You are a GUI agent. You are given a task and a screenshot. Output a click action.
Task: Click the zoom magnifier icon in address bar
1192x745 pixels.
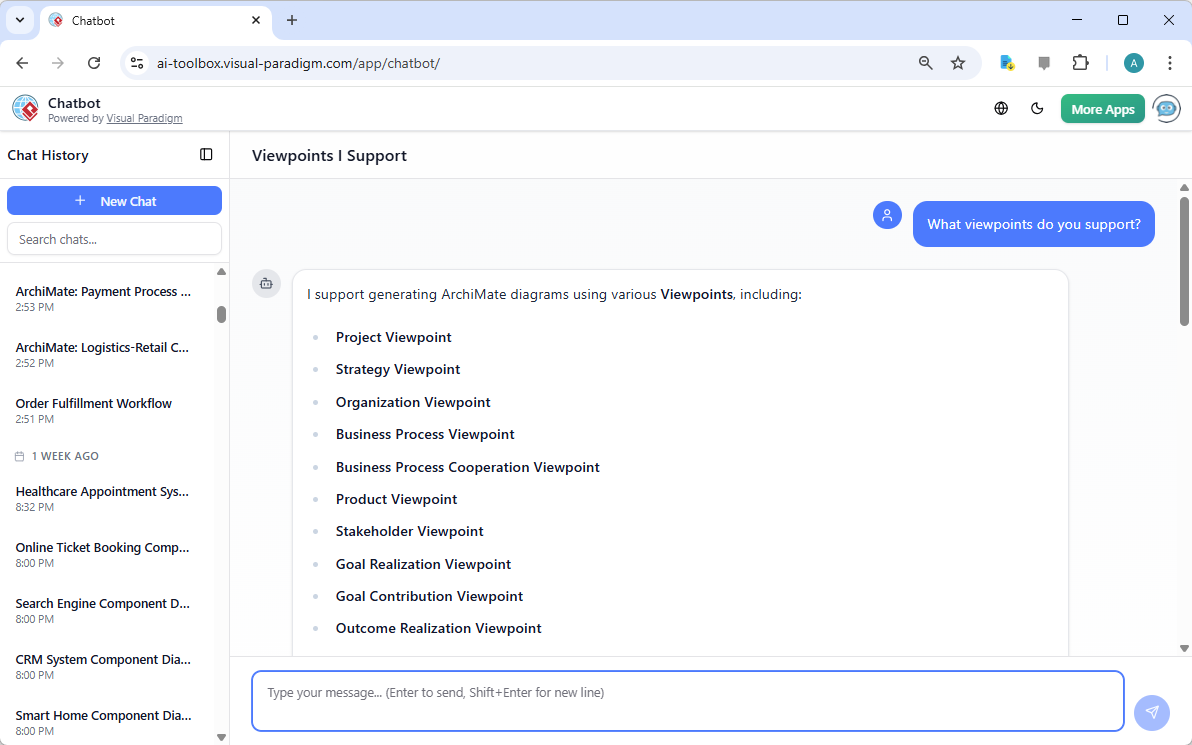click(925, 63)
